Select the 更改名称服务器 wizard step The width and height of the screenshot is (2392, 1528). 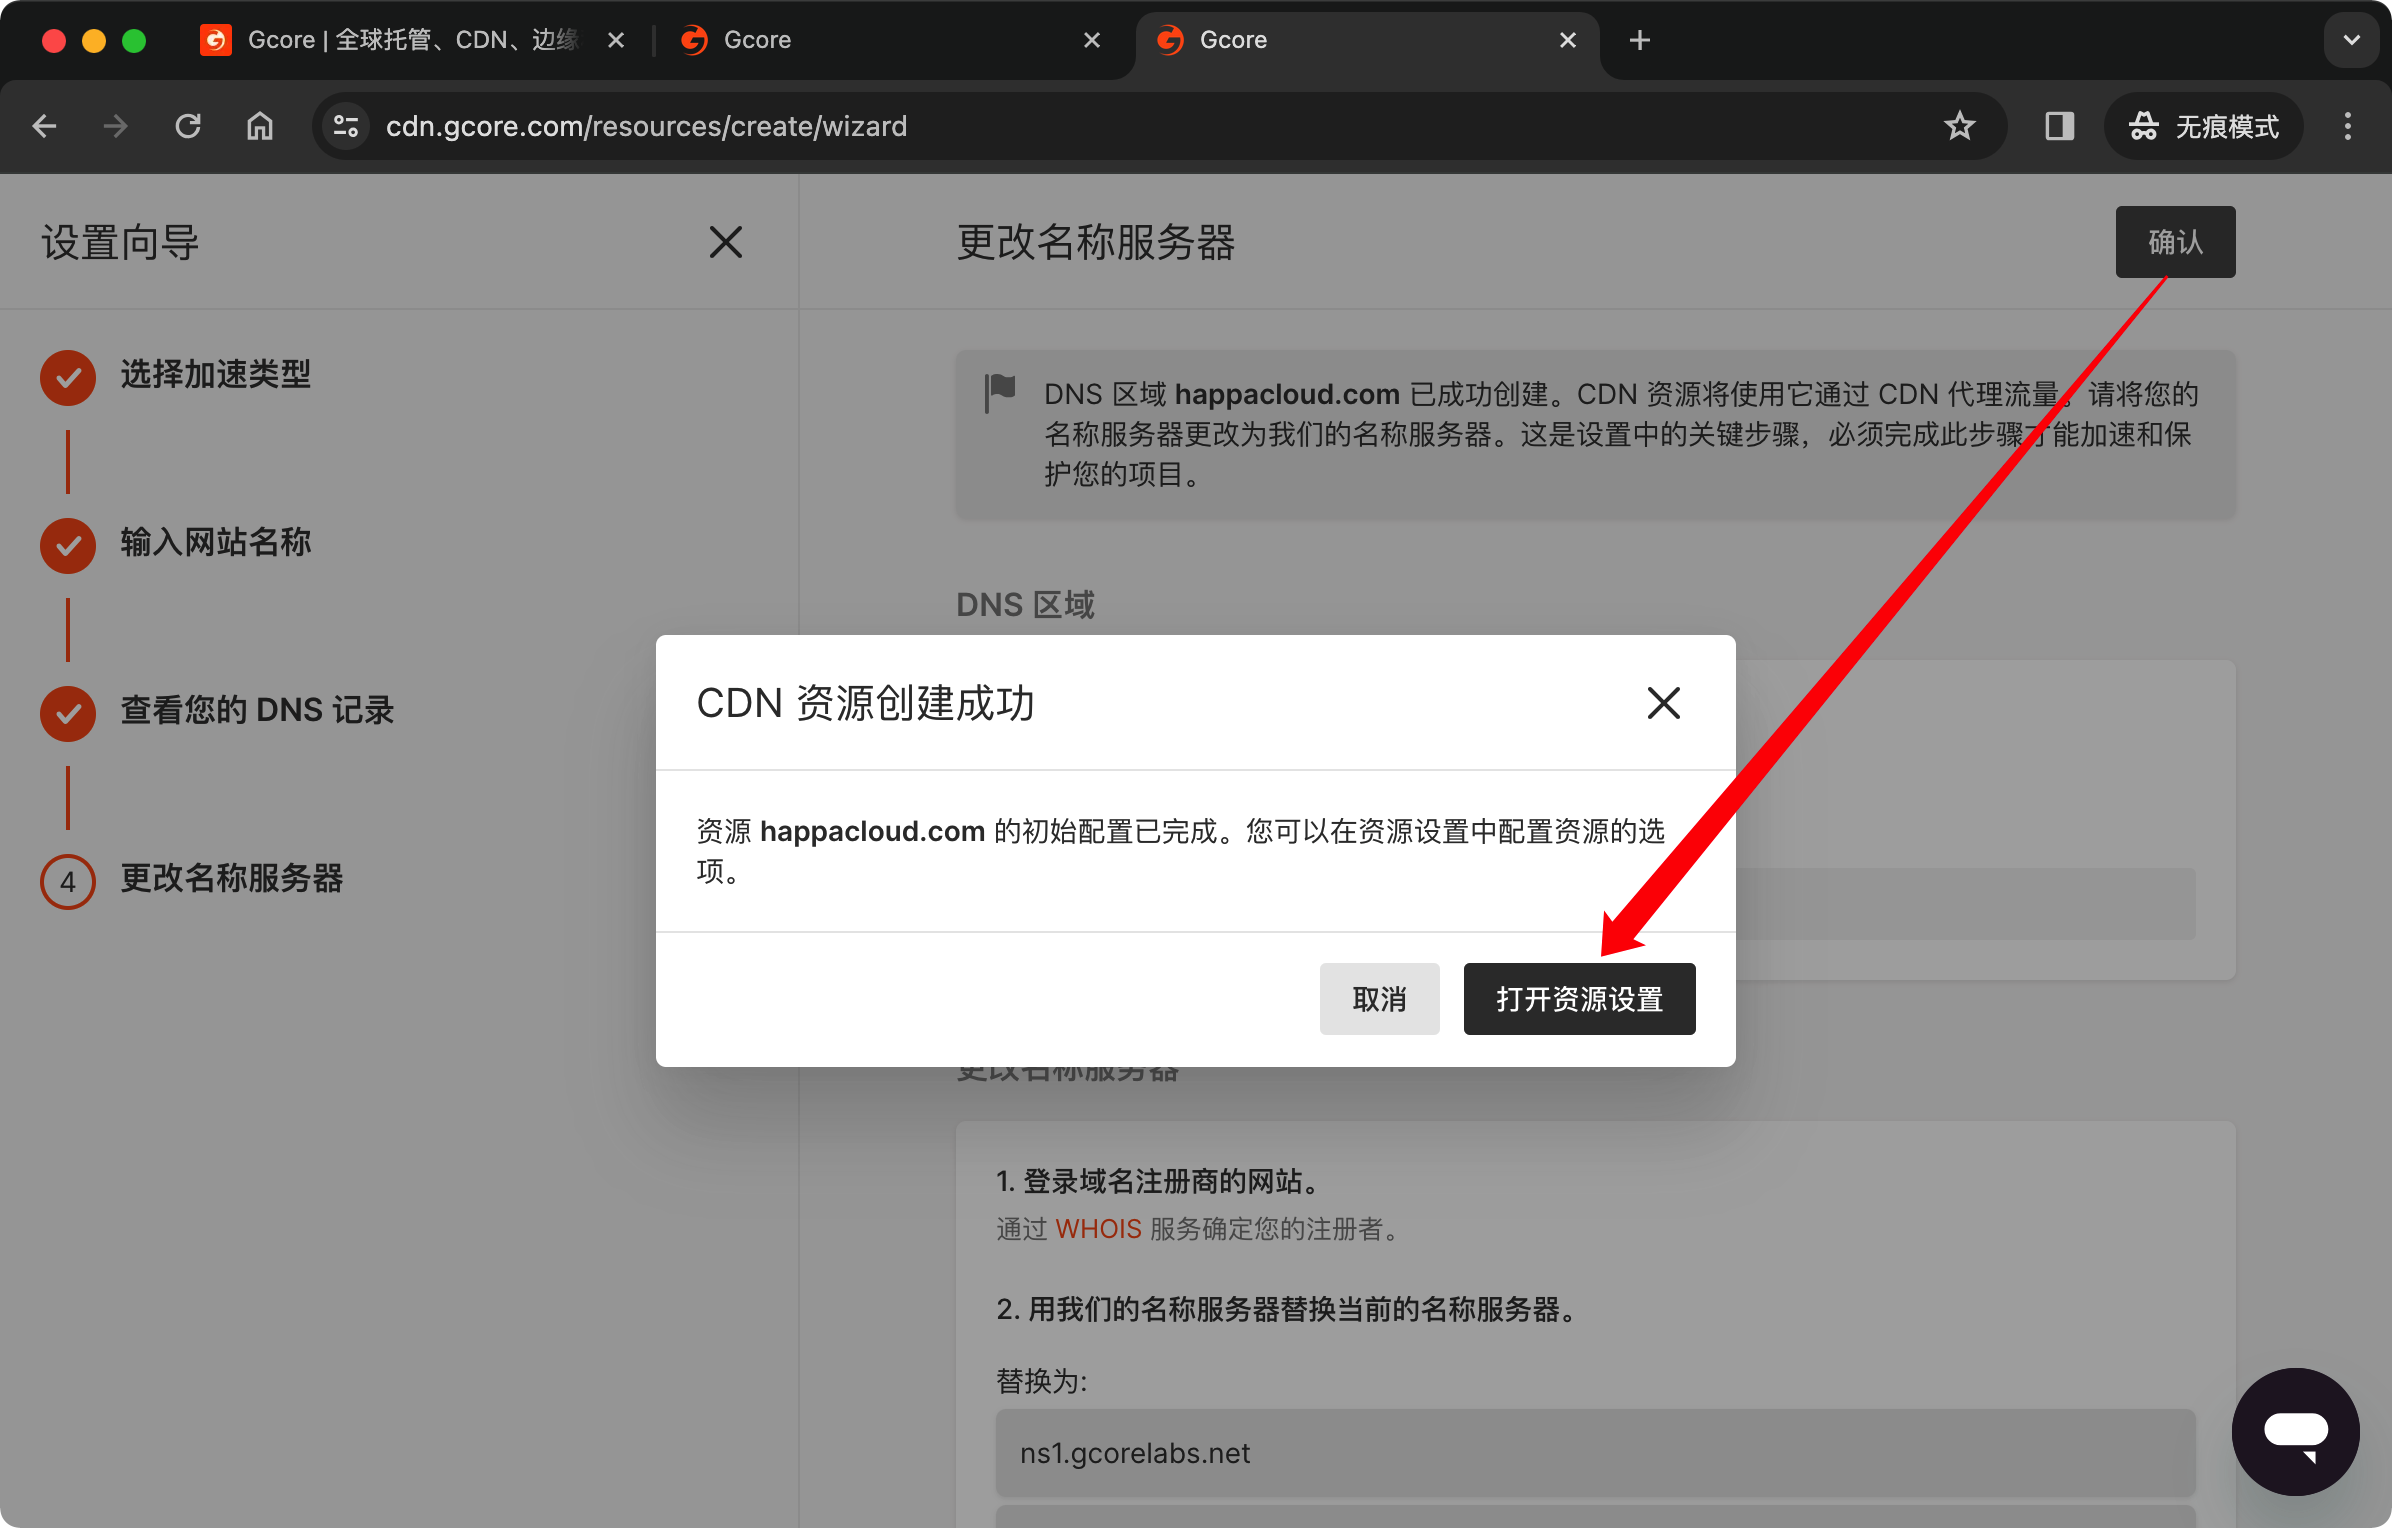232,879
